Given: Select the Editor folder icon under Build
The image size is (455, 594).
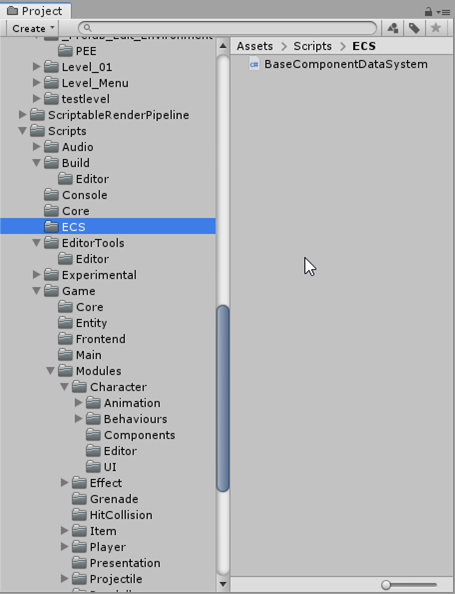Looking at the screenshot, I should pos(65,179).
